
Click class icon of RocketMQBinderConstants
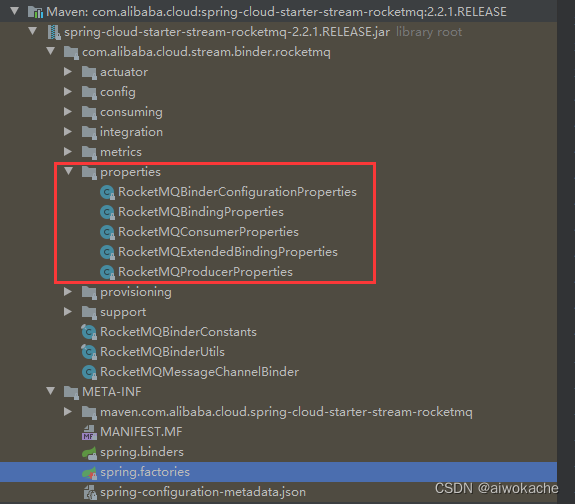pos(89,332)
